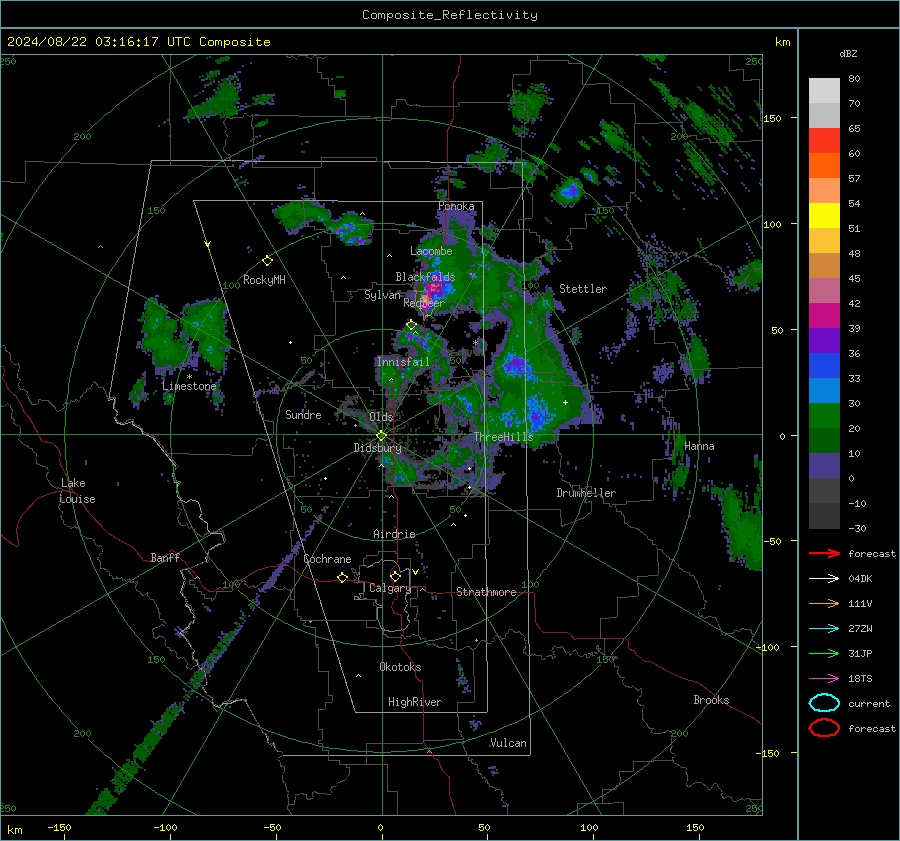Click the blue storm cell northwest of ThreeHills
The height and width of the screenshot is (841, 900).
516,365
